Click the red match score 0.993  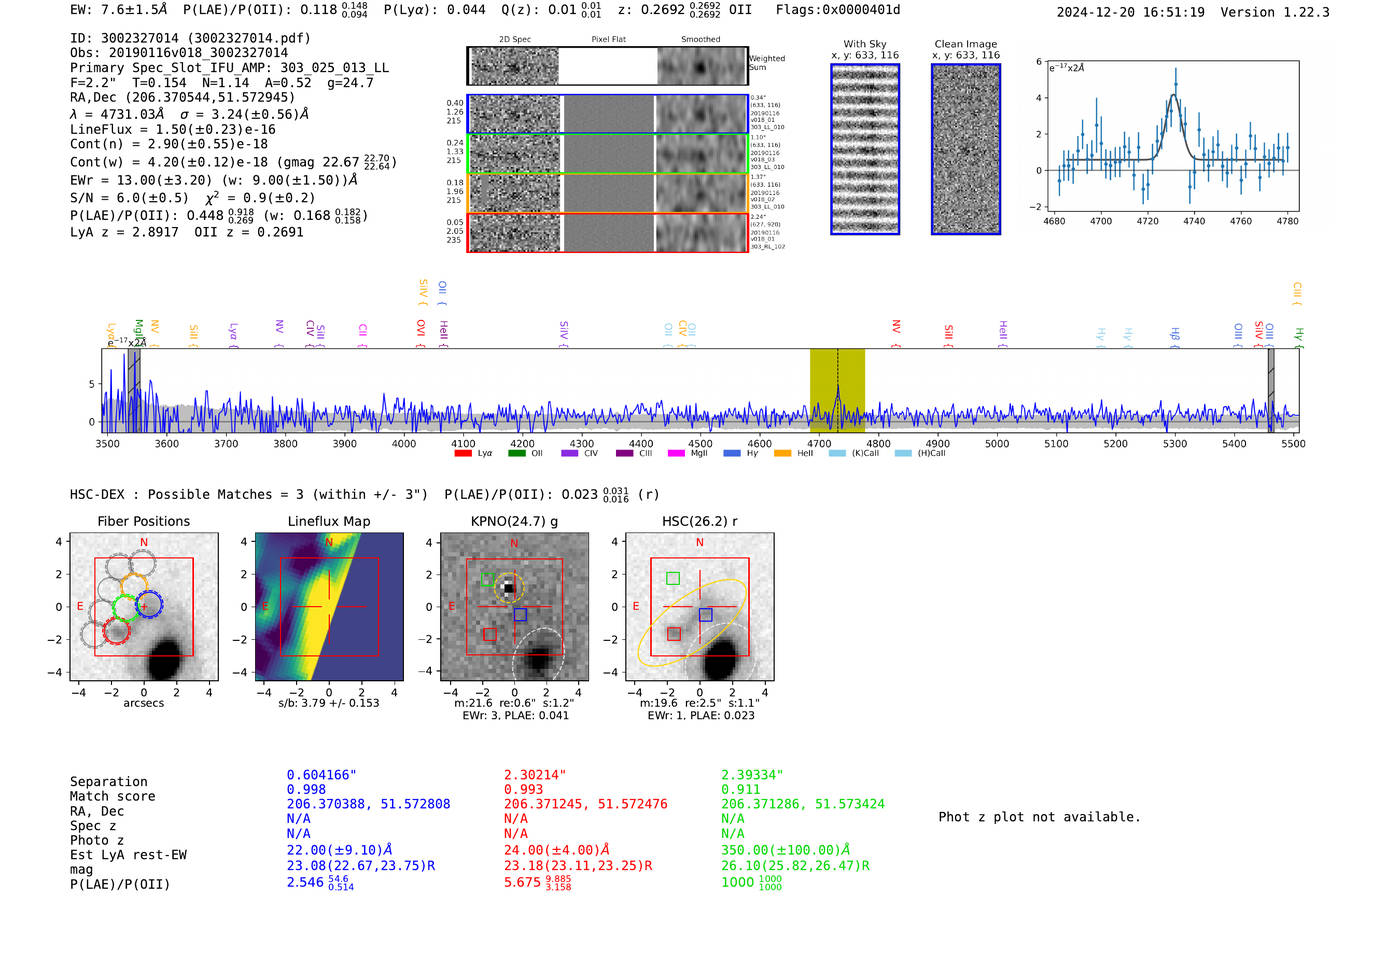pyautogui.click(x=523, y=790)
